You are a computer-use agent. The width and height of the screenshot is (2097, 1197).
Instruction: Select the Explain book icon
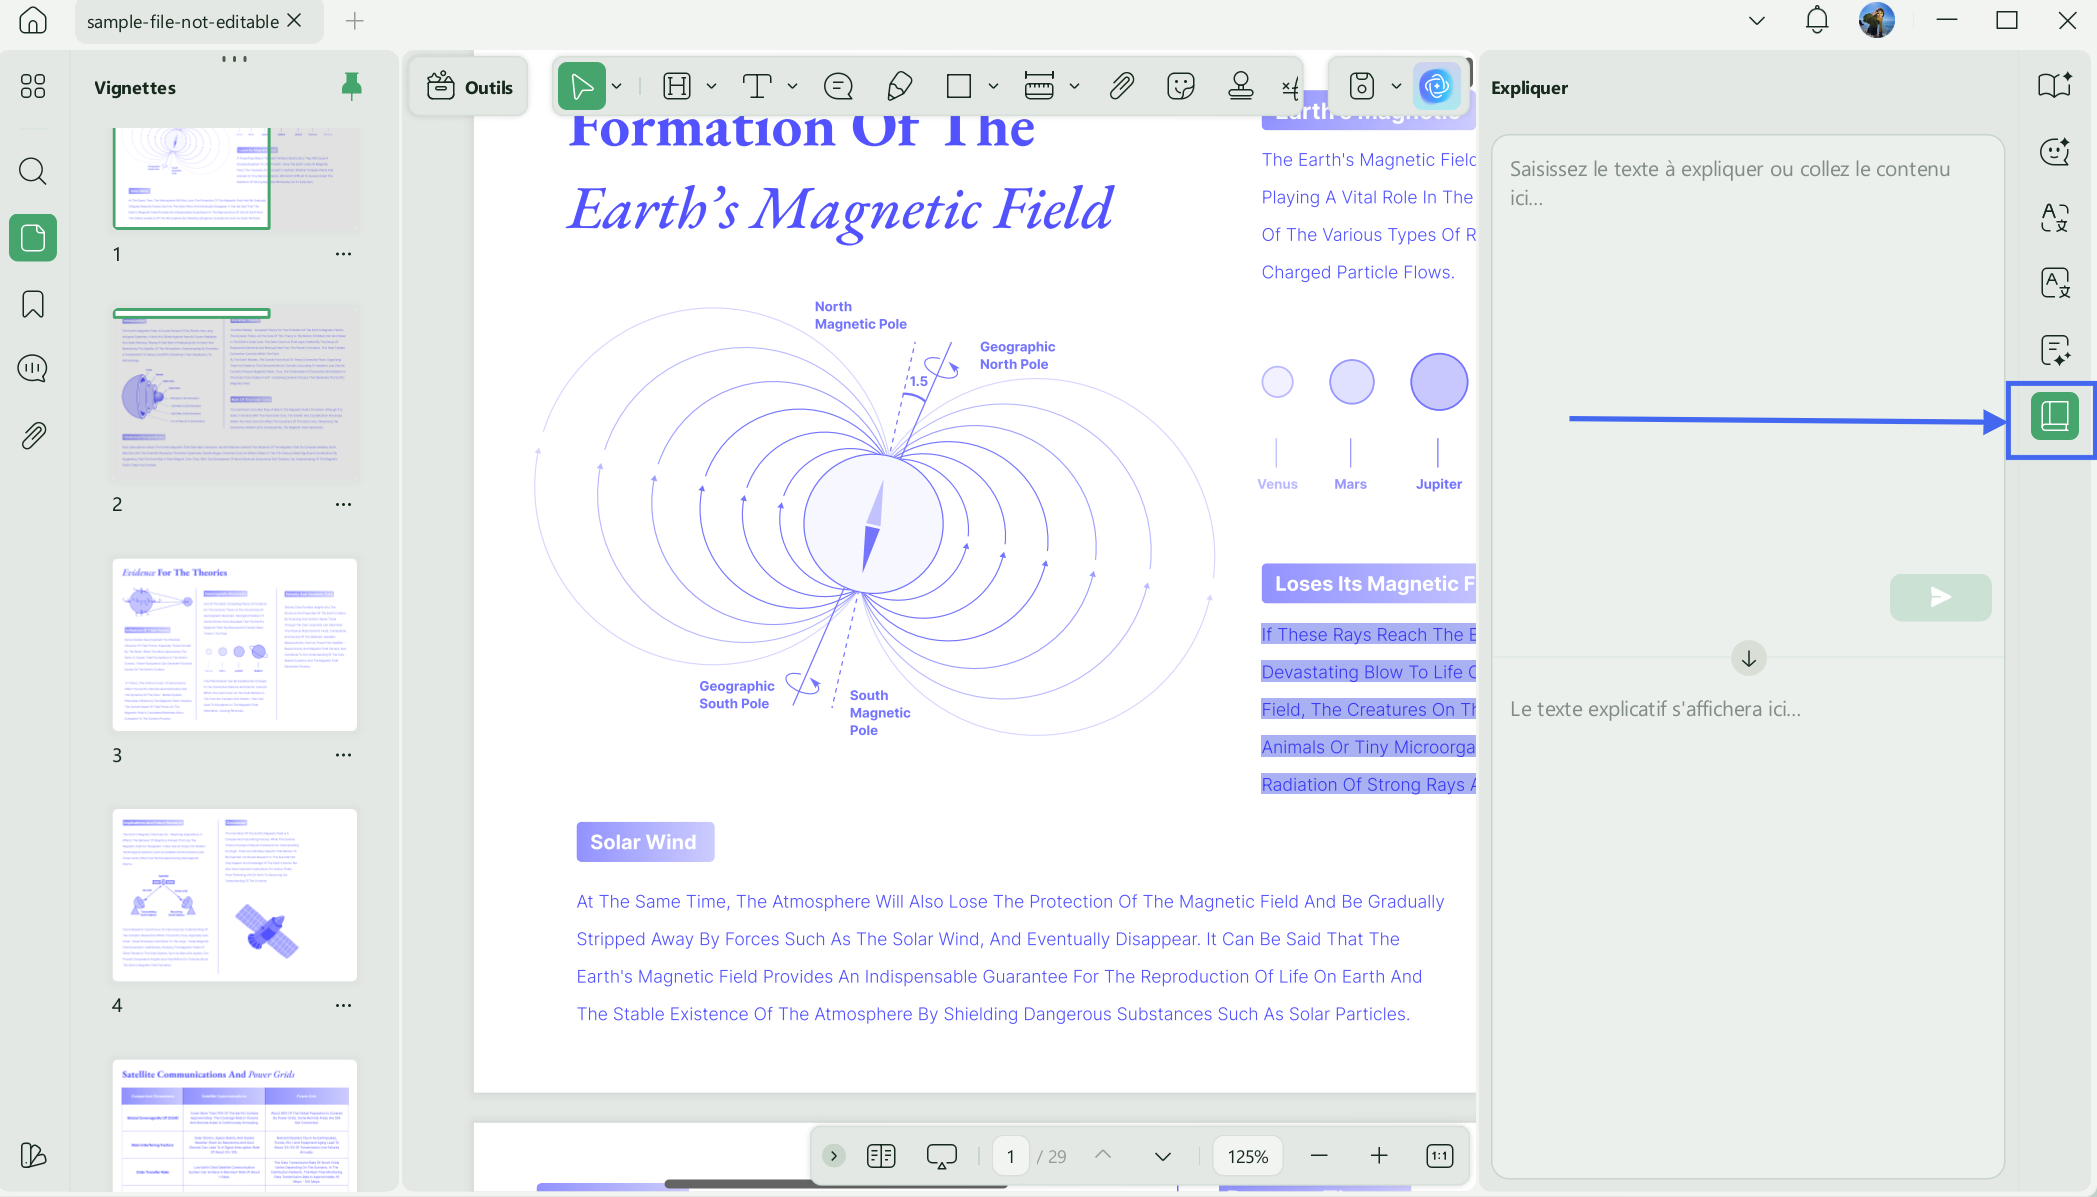click(2055, 417)
